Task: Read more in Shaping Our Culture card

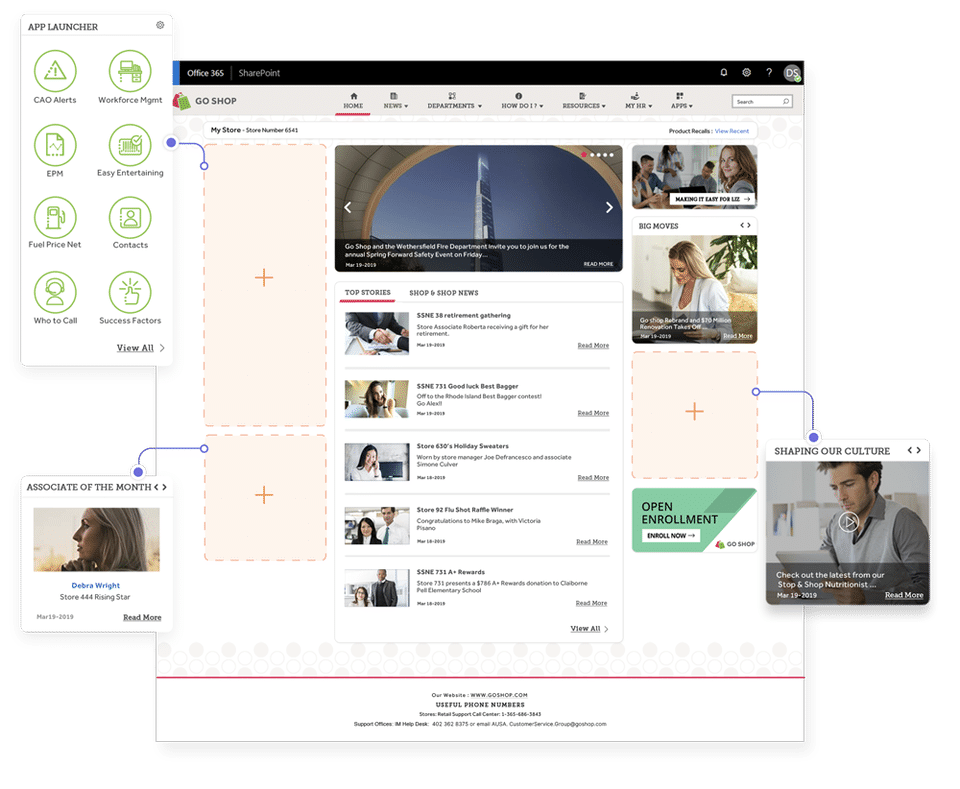Action: click(x=904, y=595)
